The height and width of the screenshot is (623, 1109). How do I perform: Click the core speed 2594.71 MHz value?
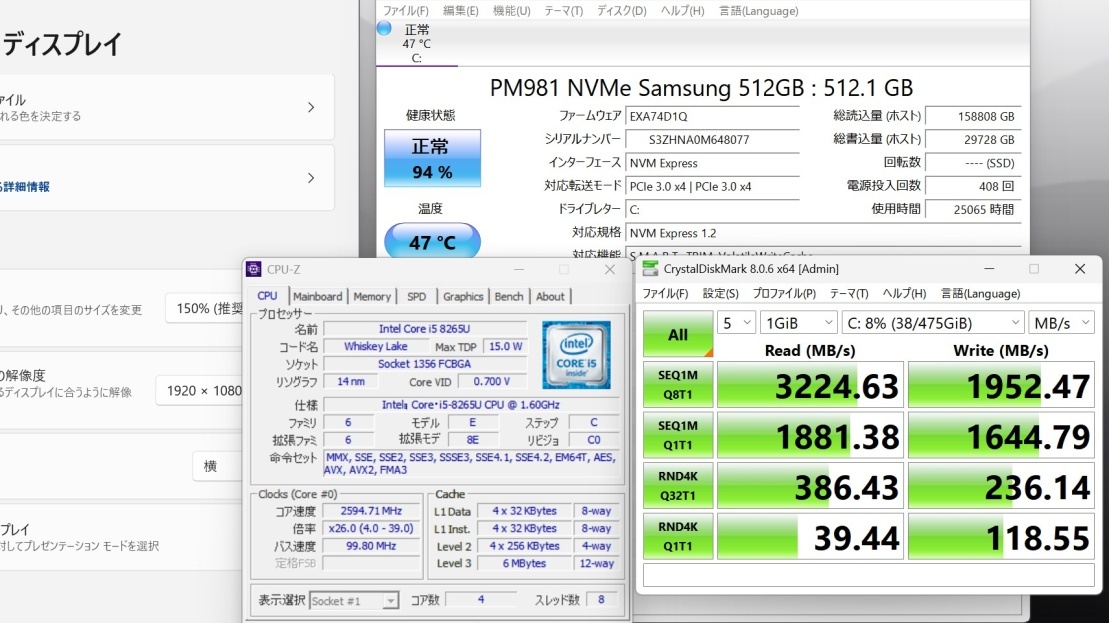coord(371,511)
